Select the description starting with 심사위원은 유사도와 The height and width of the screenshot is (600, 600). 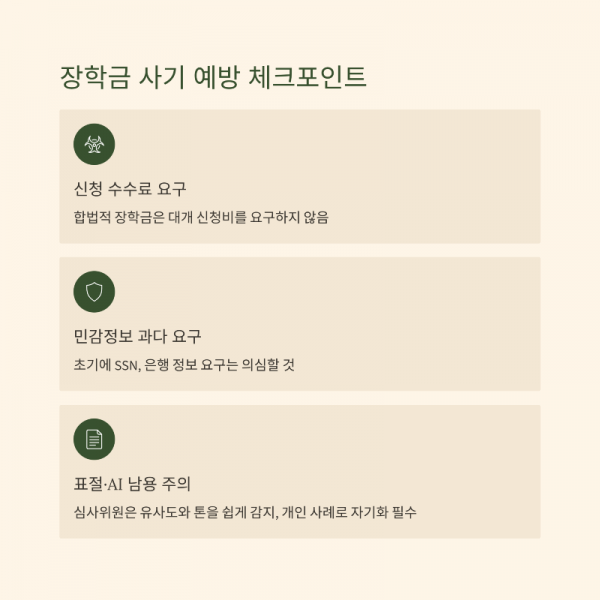245,512
